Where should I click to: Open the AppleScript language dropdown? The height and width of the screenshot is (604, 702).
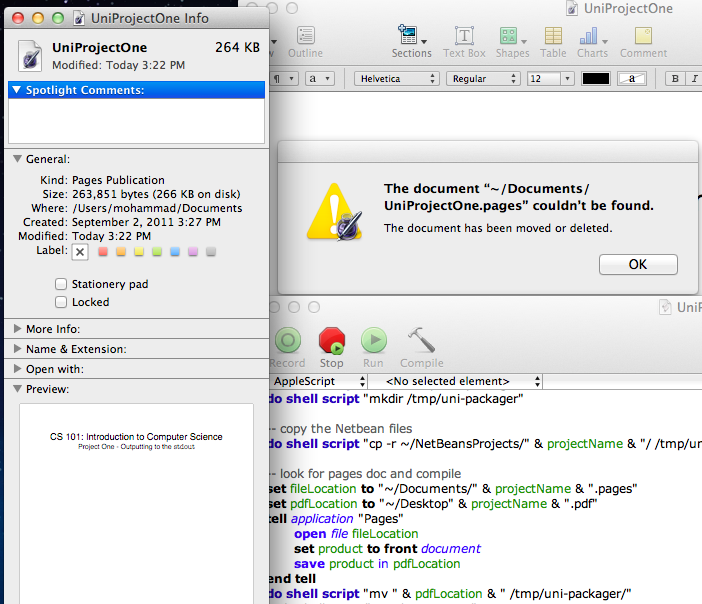tap(319, 381)
